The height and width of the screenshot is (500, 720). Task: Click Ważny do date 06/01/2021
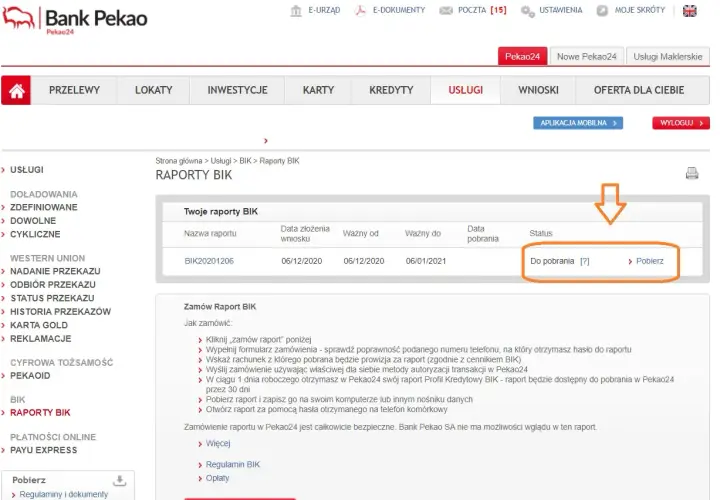[x=426, y=261]
